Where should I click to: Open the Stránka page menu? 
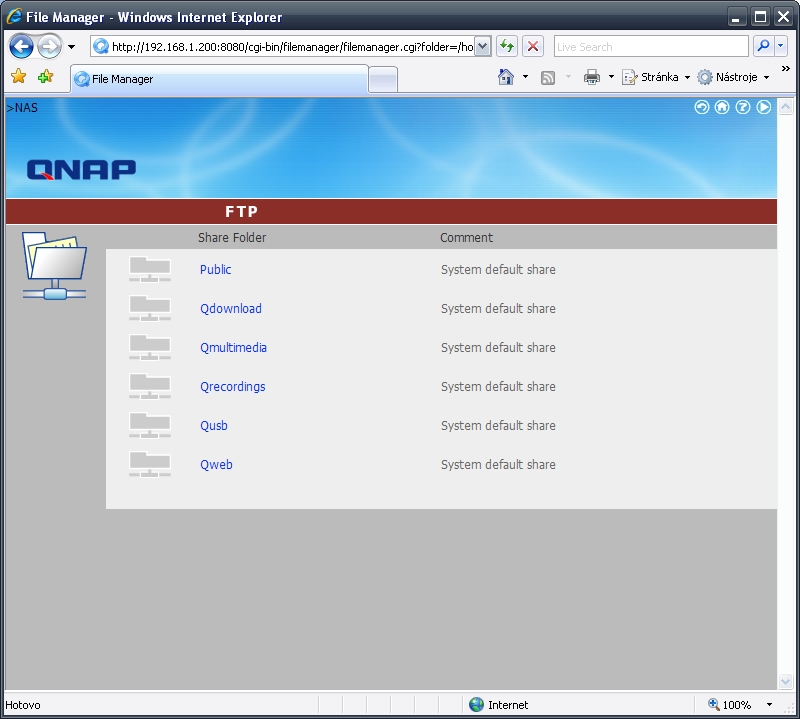point(656,77)
